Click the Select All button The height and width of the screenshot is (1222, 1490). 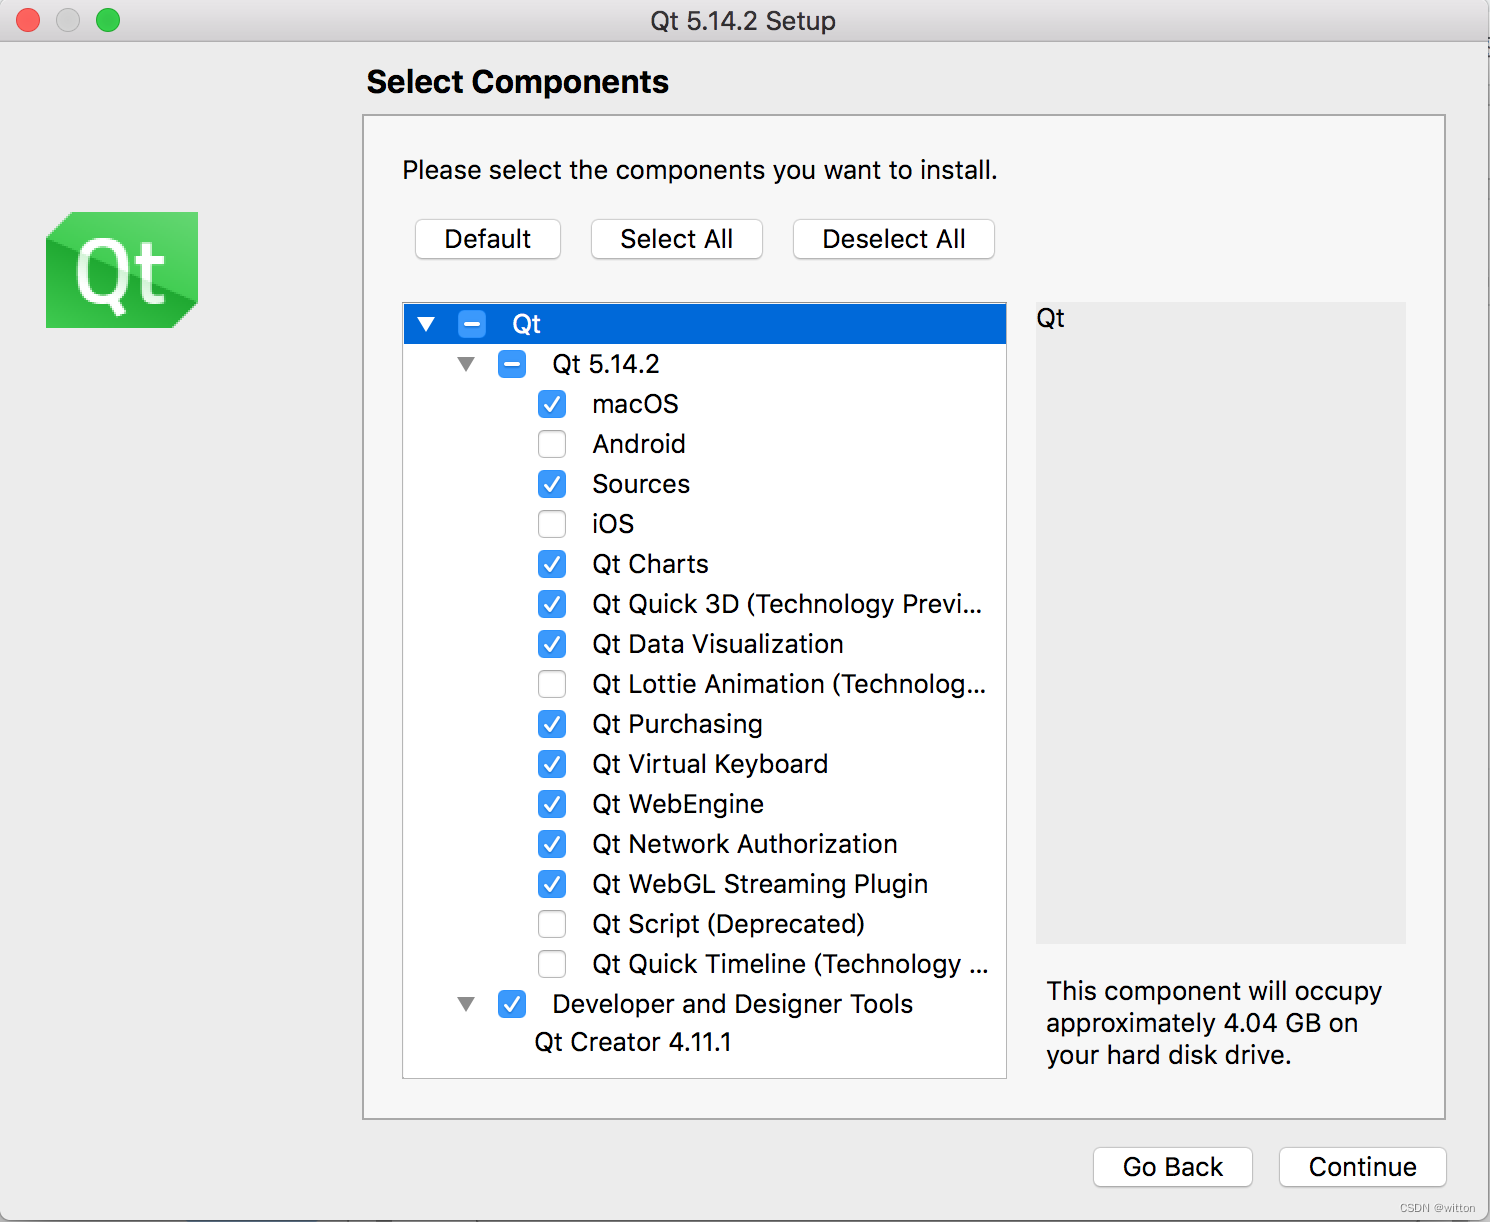click(676, 239)
